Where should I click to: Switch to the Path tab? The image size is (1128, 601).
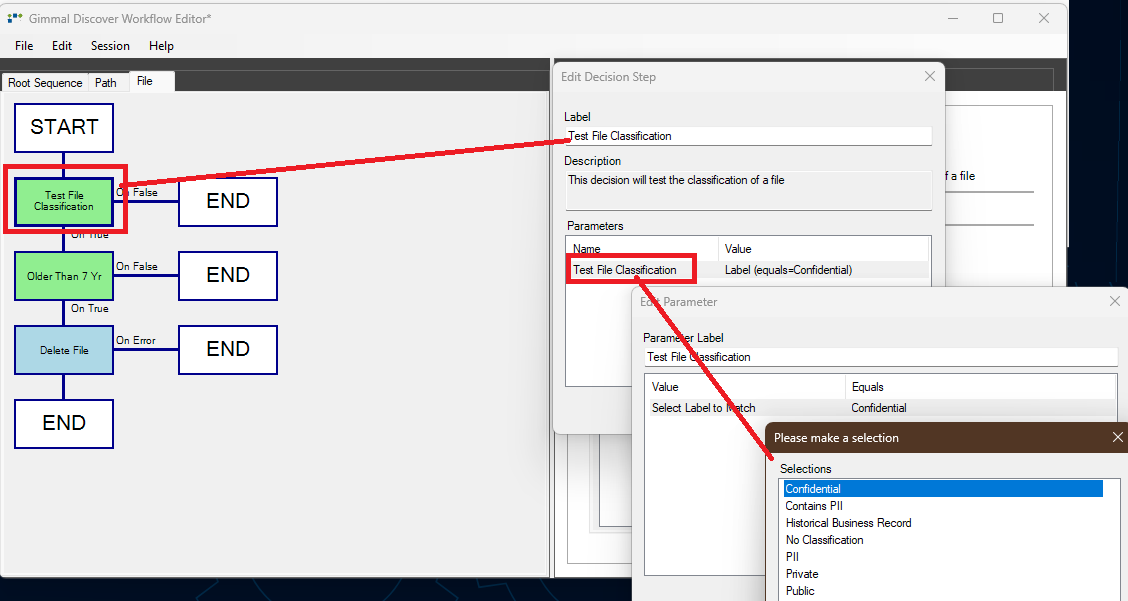click(x=106, y=82)
